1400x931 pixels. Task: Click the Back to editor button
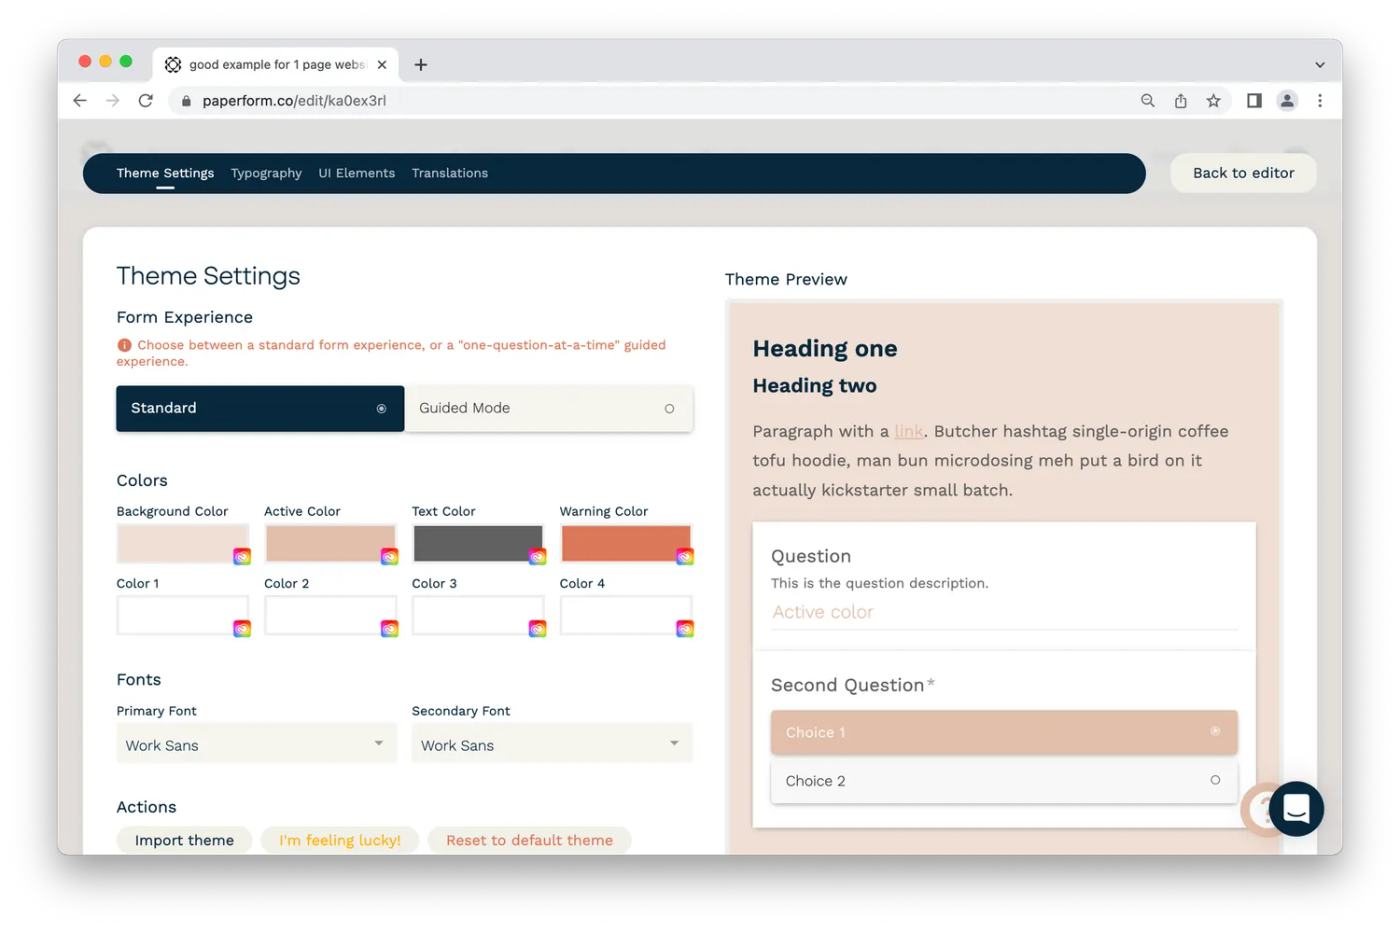point(1243,173)
